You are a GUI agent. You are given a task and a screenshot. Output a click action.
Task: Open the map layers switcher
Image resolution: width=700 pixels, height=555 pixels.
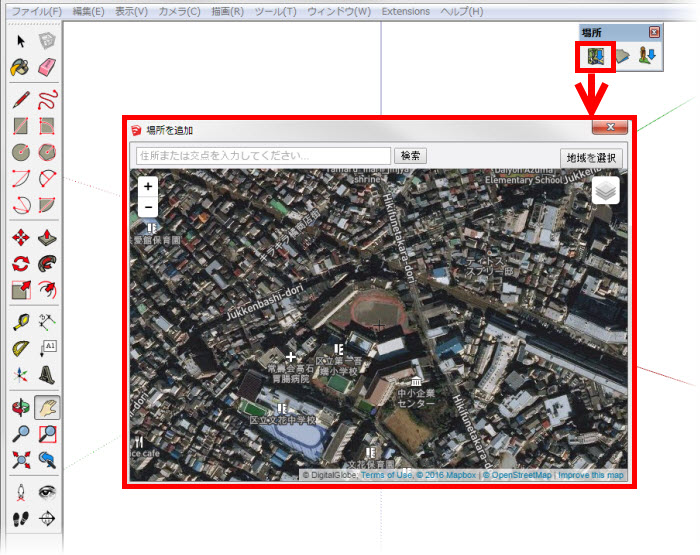(606, 190)
